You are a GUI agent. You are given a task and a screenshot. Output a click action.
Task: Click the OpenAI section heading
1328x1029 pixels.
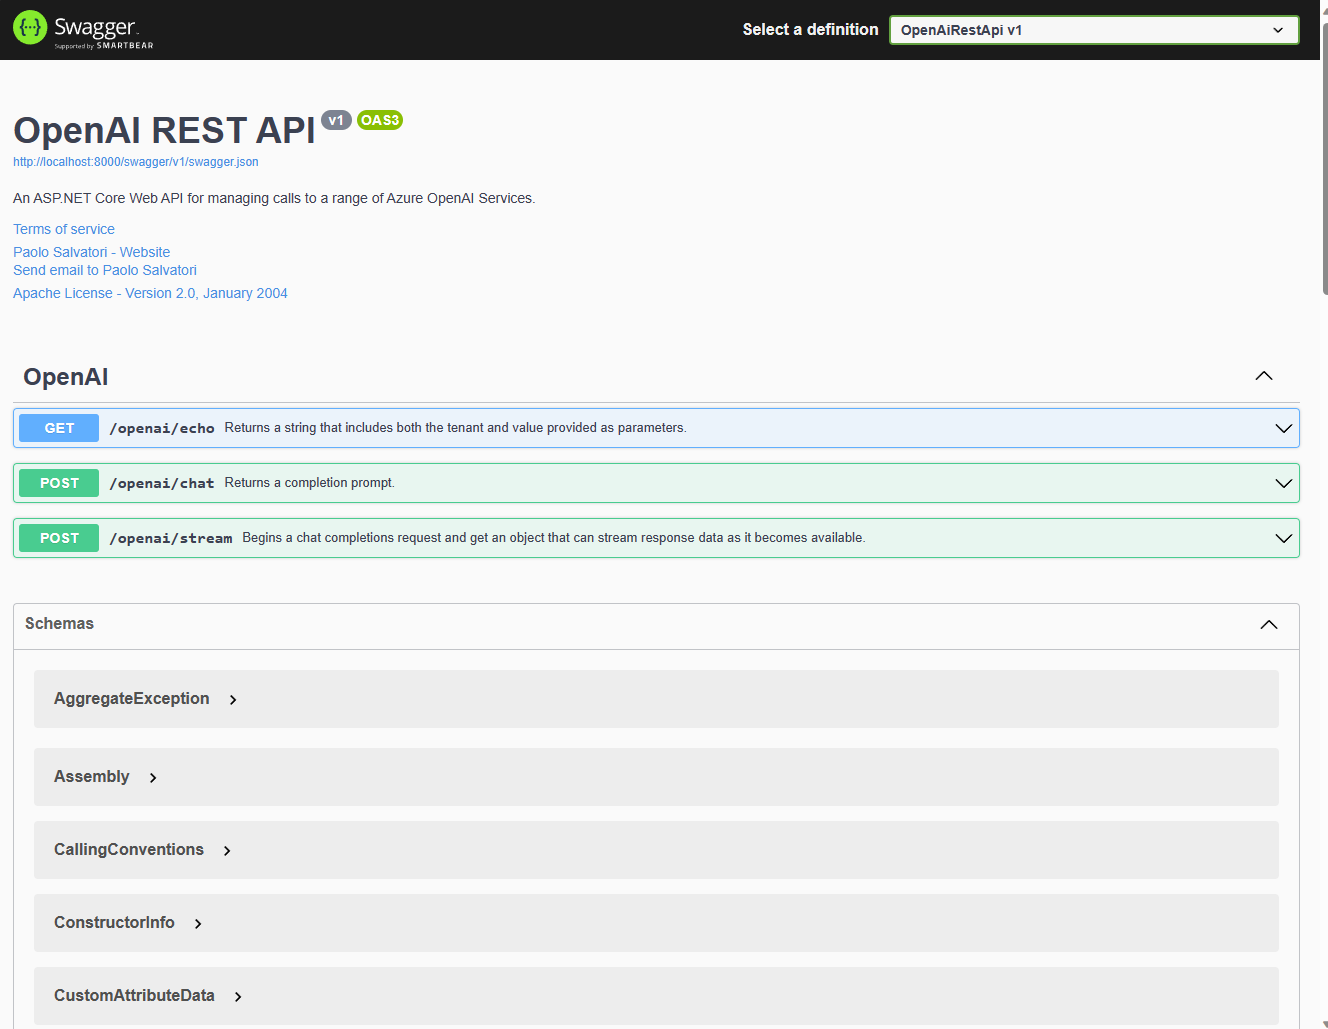66,377
